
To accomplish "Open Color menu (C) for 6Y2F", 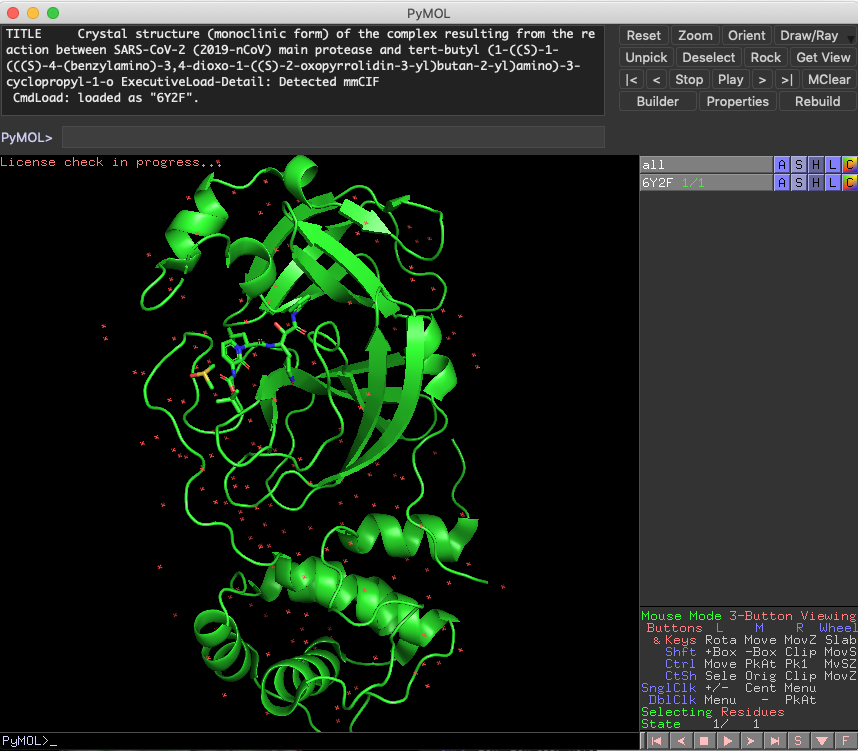I will [849, 183].
